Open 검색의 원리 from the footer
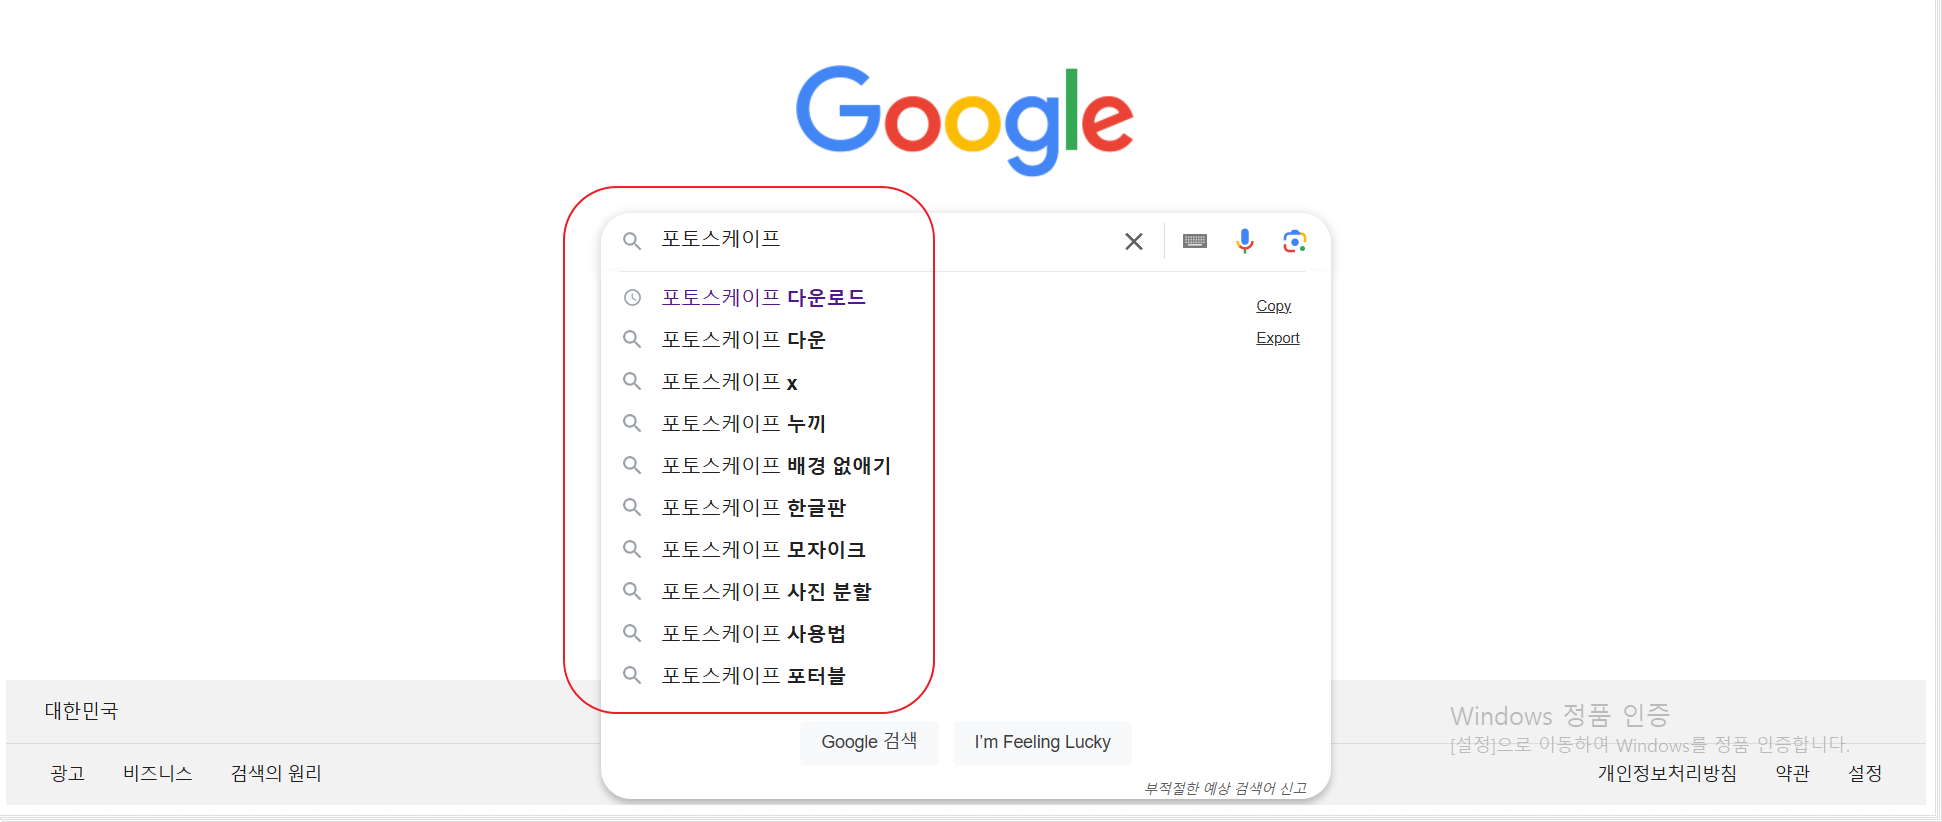This screenshot has height=822, width=1942. [274, 773]
